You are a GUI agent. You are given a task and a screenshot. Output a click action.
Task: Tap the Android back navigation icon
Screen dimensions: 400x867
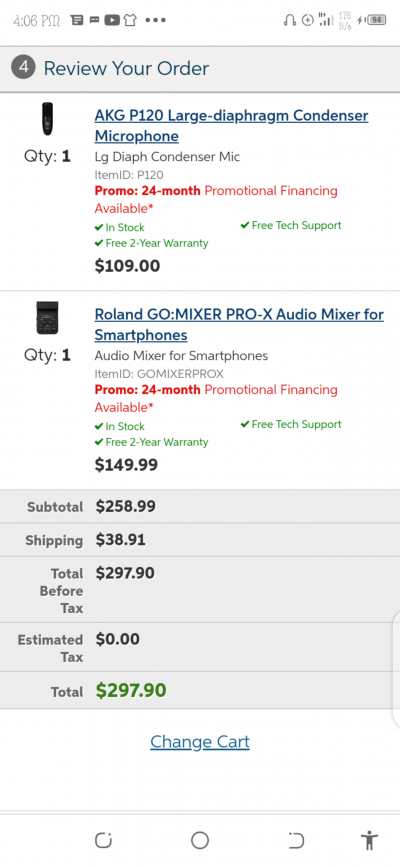tap(297, 840)
